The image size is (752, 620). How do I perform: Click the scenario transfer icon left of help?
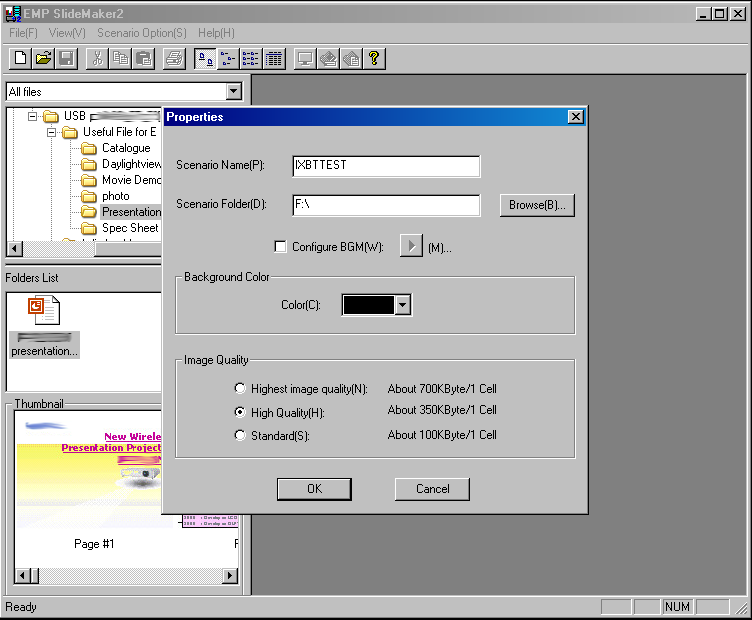[351, 59]
